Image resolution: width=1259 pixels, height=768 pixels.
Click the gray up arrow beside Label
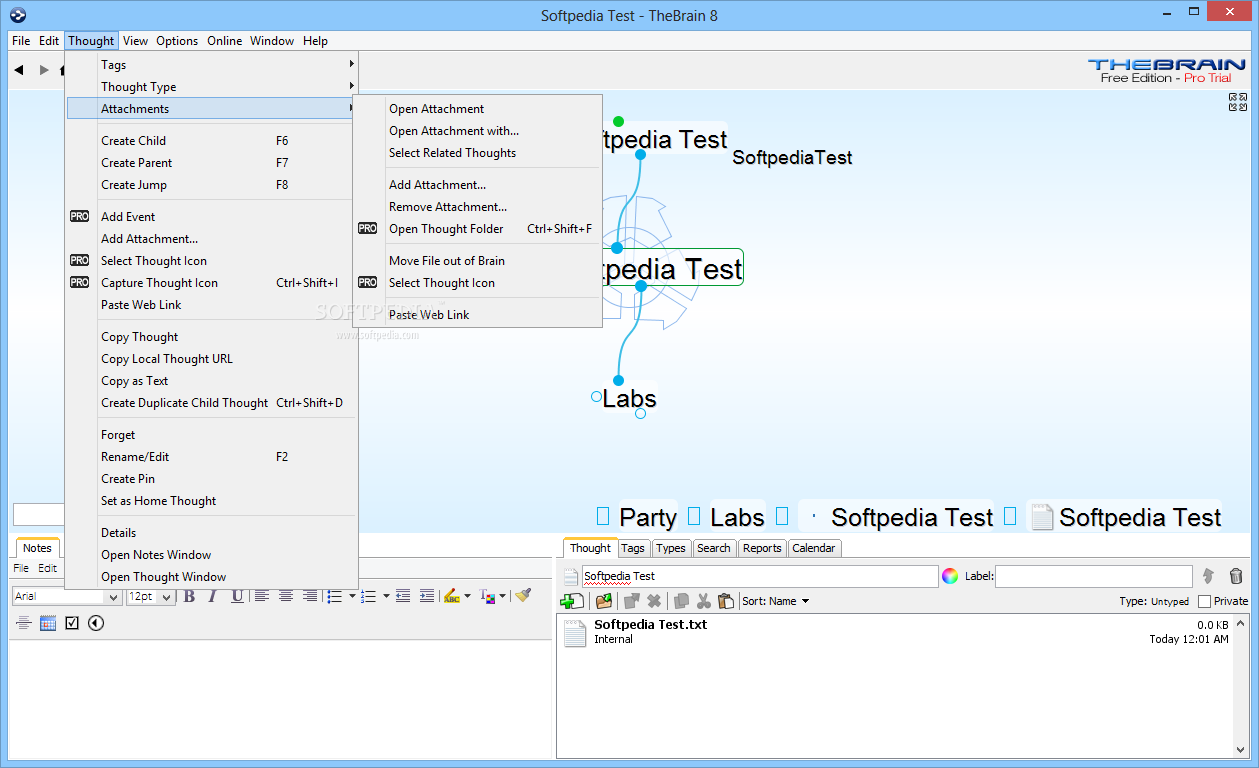click(1208, 576)
